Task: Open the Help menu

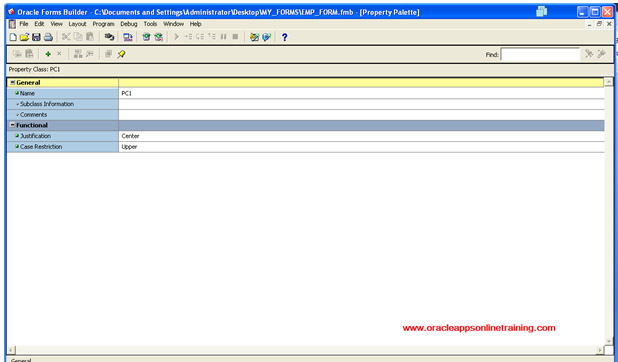Action: [x=195, y=24]
